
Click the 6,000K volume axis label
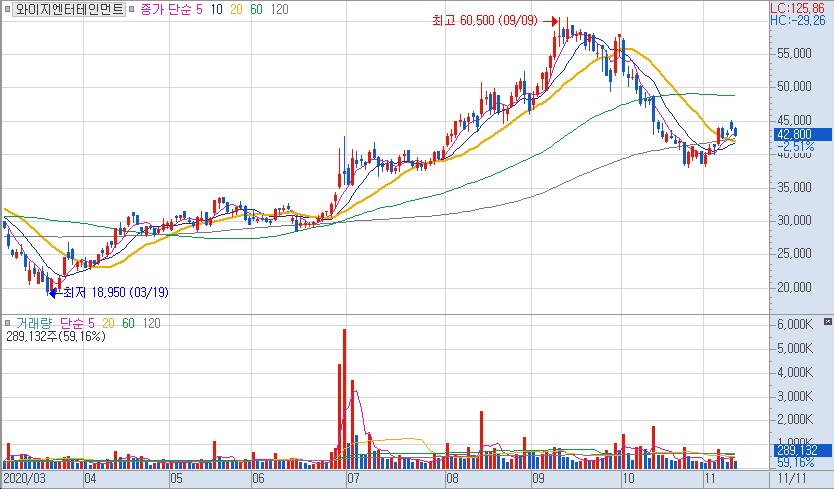pyautogui.click(x=794, y=324)
